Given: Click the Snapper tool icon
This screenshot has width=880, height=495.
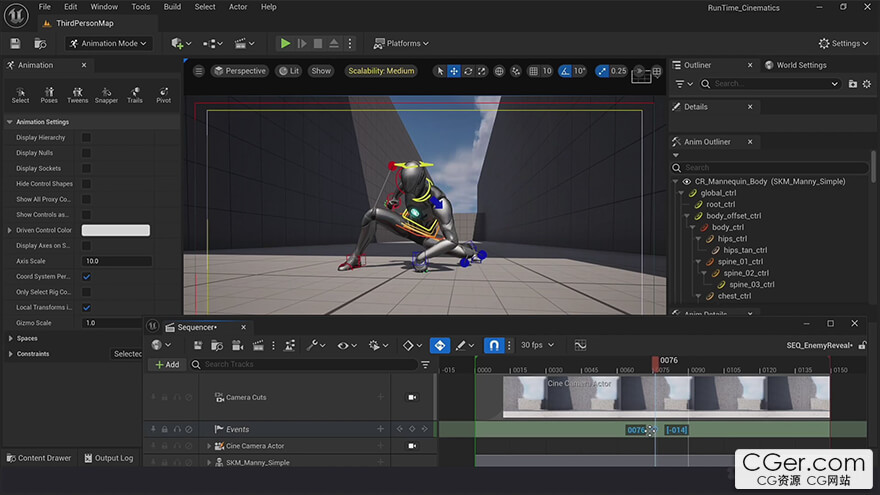Looking at the screenshot, I should (x=106, y=94).
